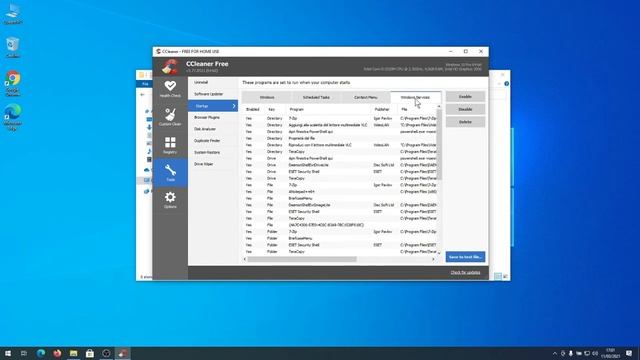
Task: Select Disk Analyzer in Tools list
Action: [x=213, y=129]
